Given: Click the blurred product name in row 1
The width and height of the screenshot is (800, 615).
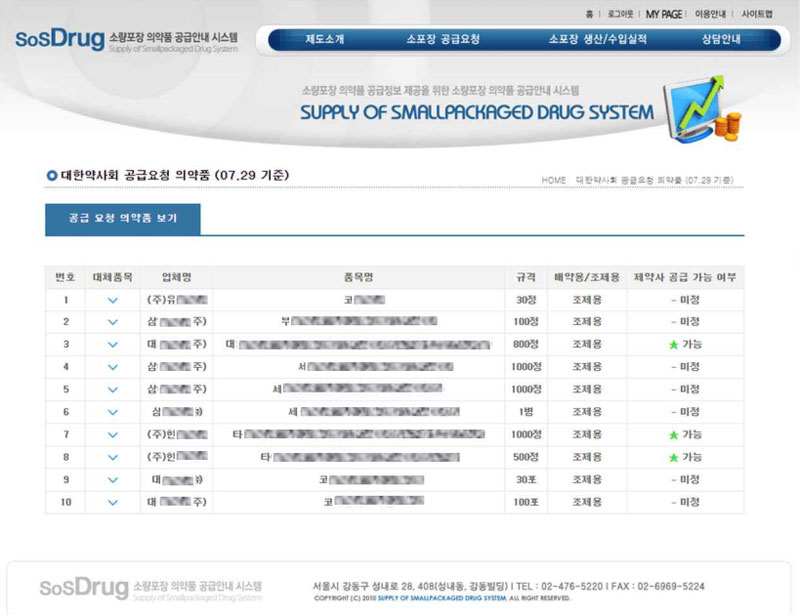Looking at the screenshot, I should click(364, 300).
